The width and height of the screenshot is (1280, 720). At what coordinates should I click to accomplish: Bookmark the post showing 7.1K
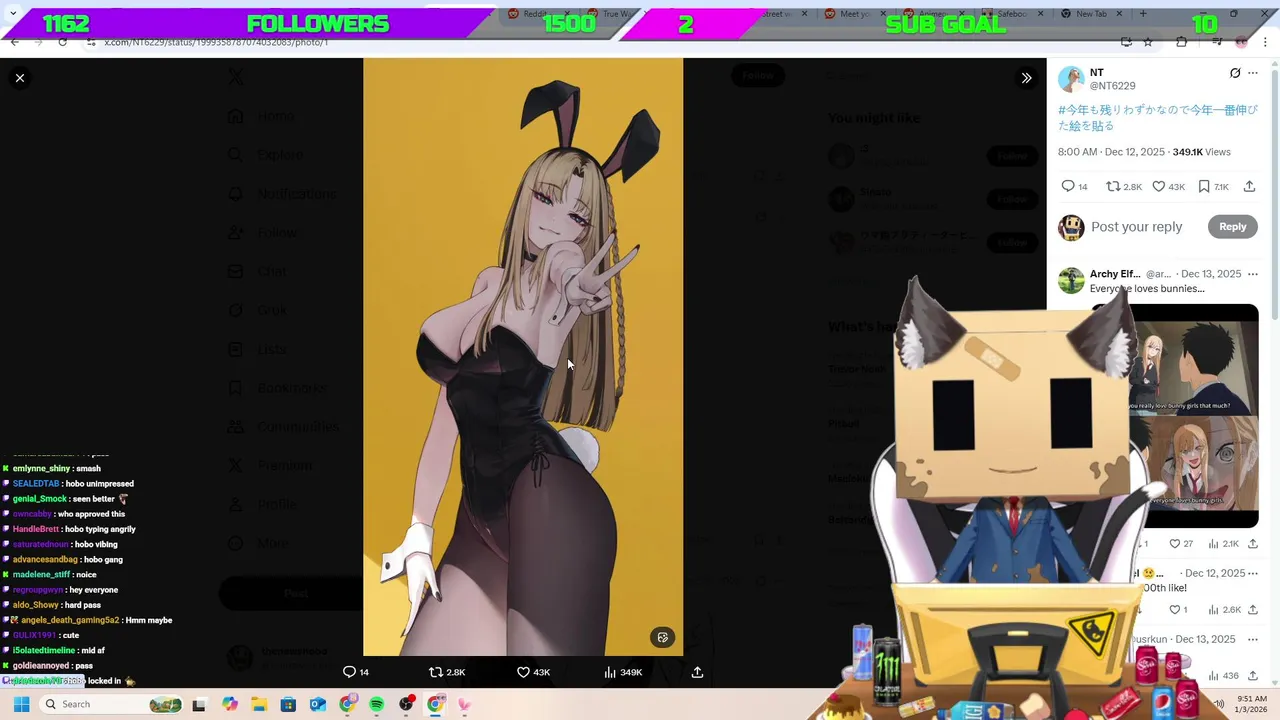1204,187
